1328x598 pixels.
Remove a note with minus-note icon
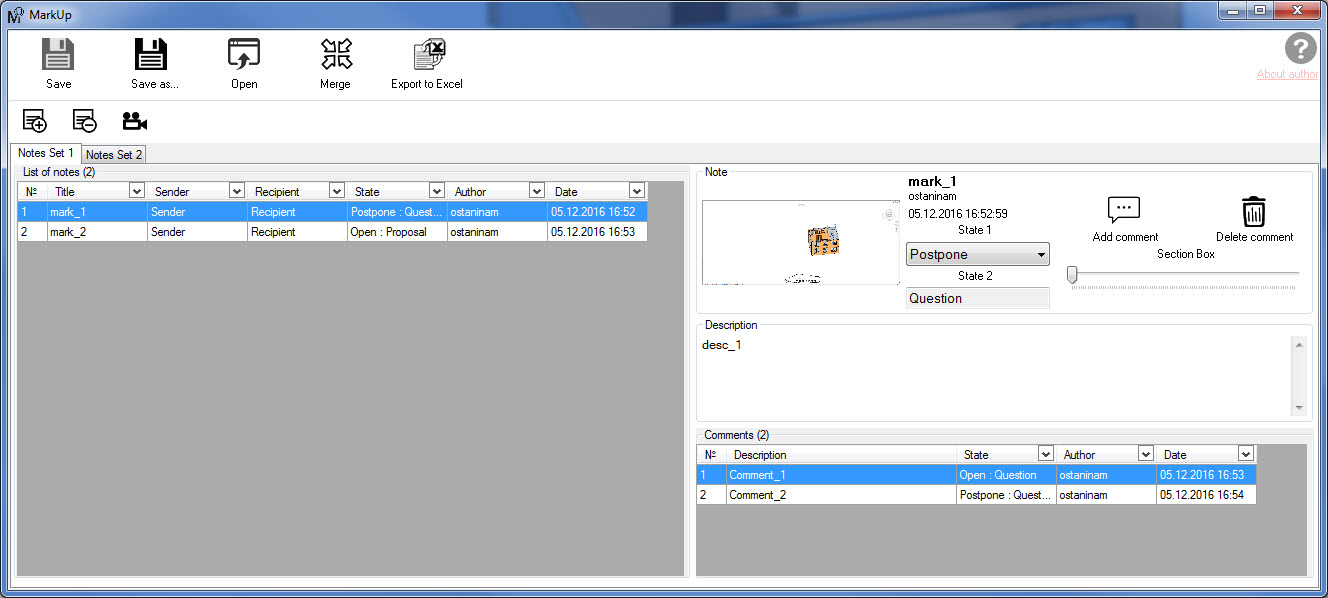click(x=84, y=120)
